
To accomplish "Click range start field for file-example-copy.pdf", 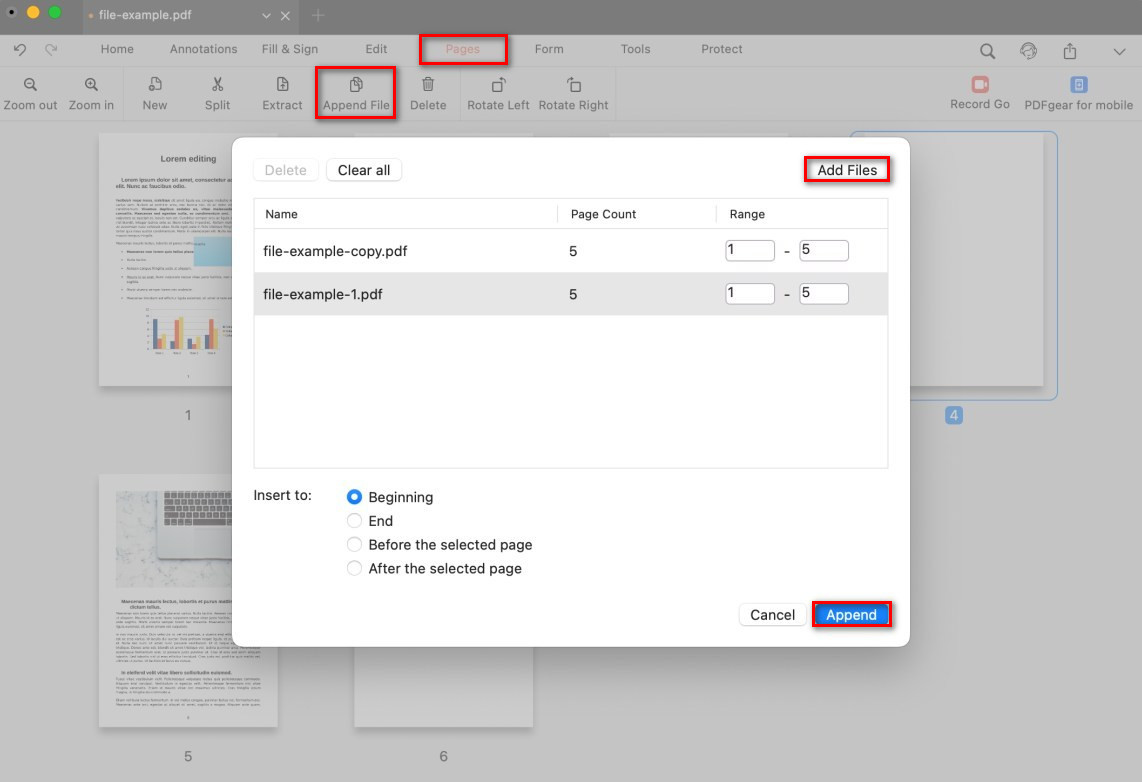I will 750,251.
